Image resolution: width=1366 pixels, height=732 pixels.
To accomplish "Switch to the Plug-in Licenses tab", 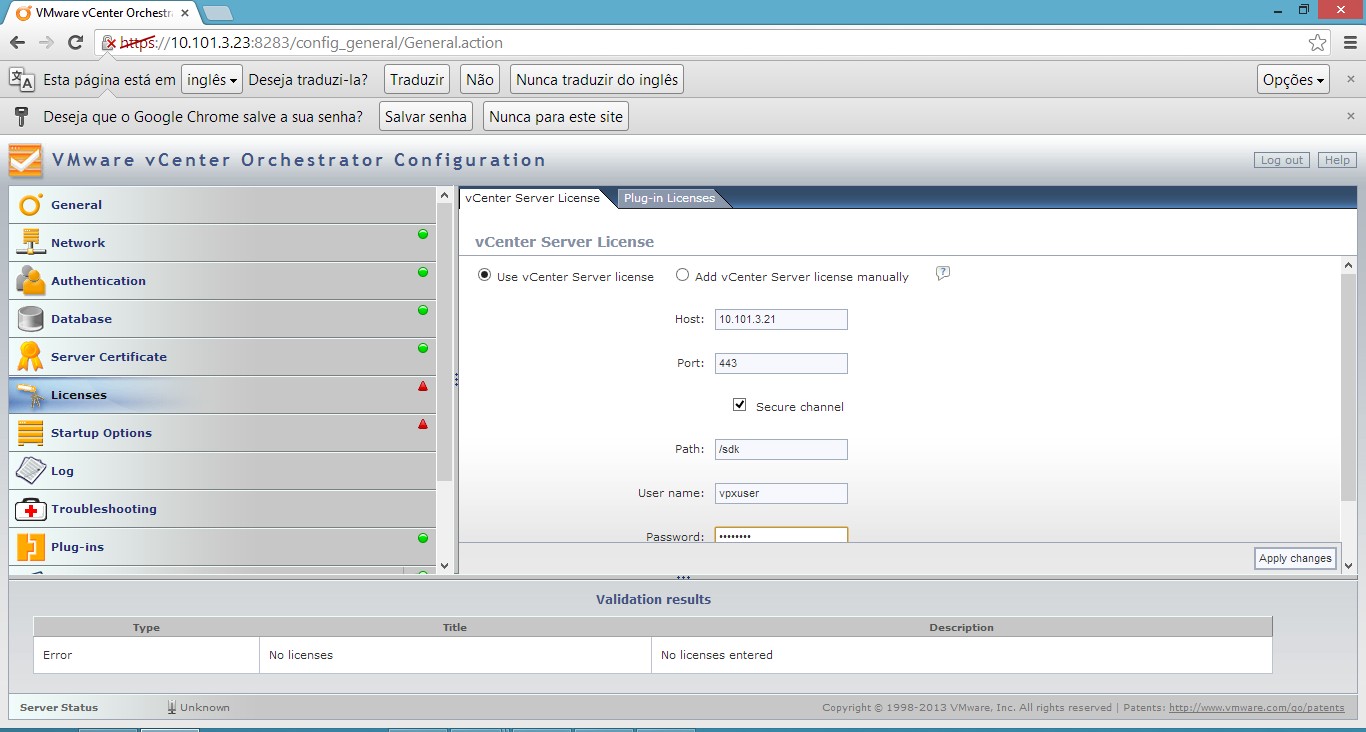I will pyautogui.click(x=669, y=198).
